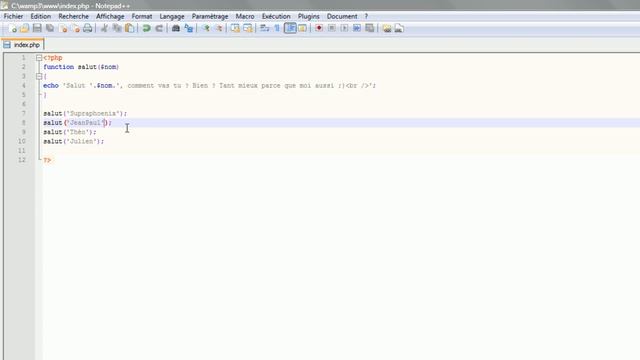Click the salut('Julien'); line
This screenshot has width=640, height=360.
click(73, 141)
